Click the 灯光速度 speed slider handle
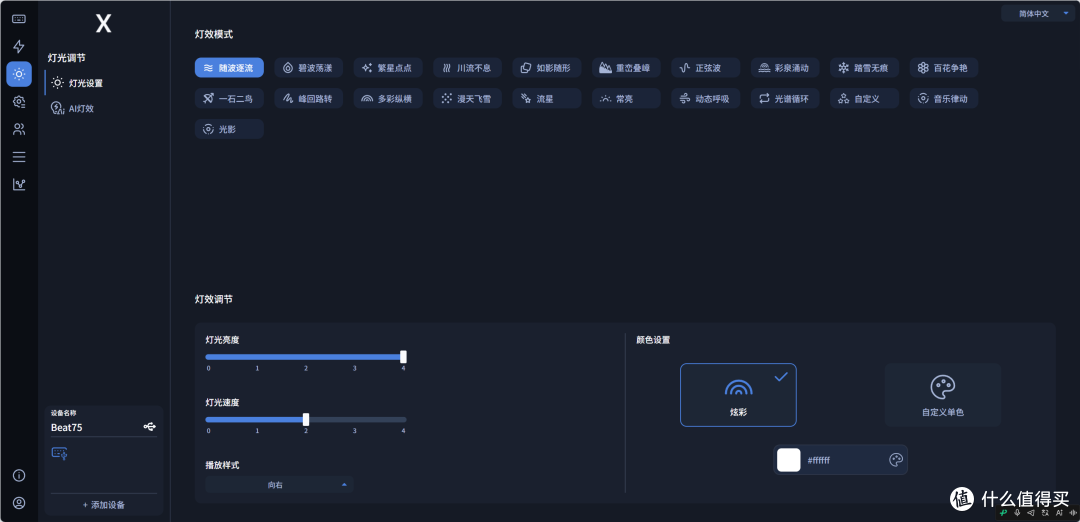1080x522 pixels. pyautogui.click(x=306, y=419)
